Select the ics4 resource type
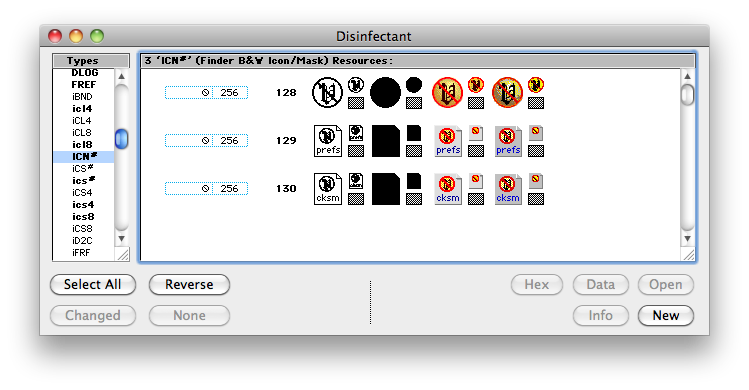 click(84, 205)
